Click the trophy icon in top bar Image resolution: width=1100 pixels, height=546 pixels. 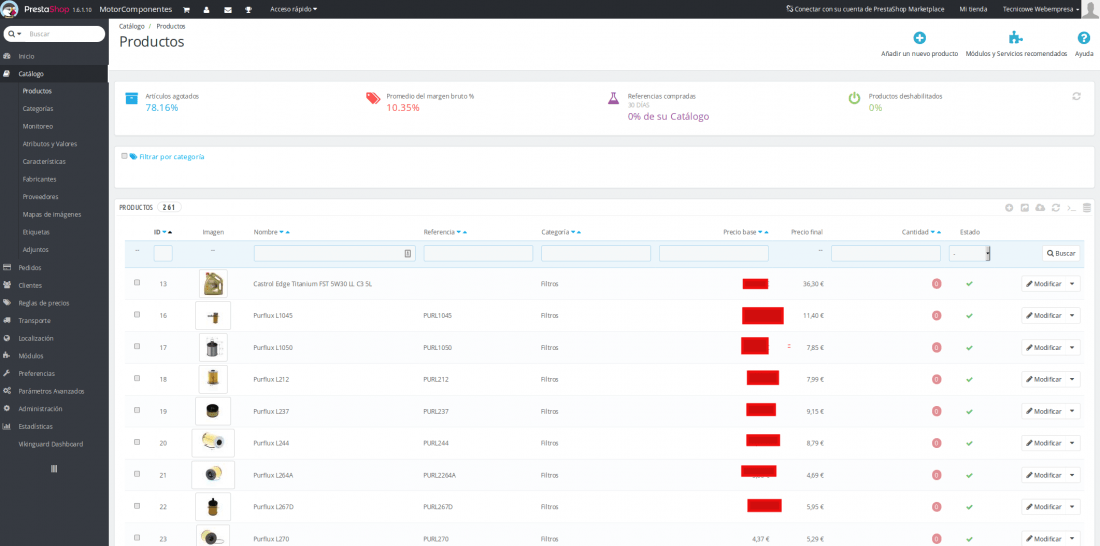[x=248, y=10]
